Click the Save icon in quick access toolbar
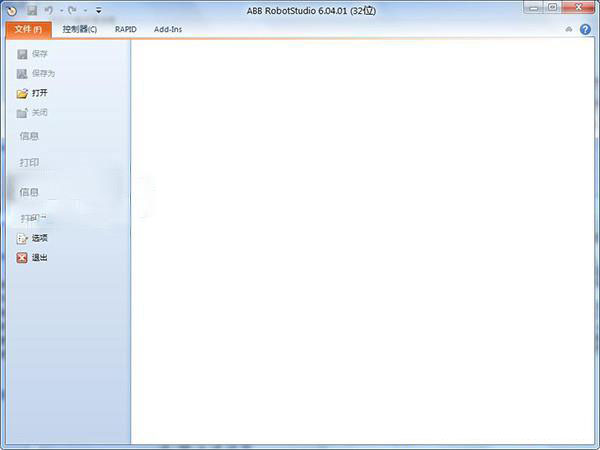Viewport: 600px width, 450px height. [x=32, y=11]
